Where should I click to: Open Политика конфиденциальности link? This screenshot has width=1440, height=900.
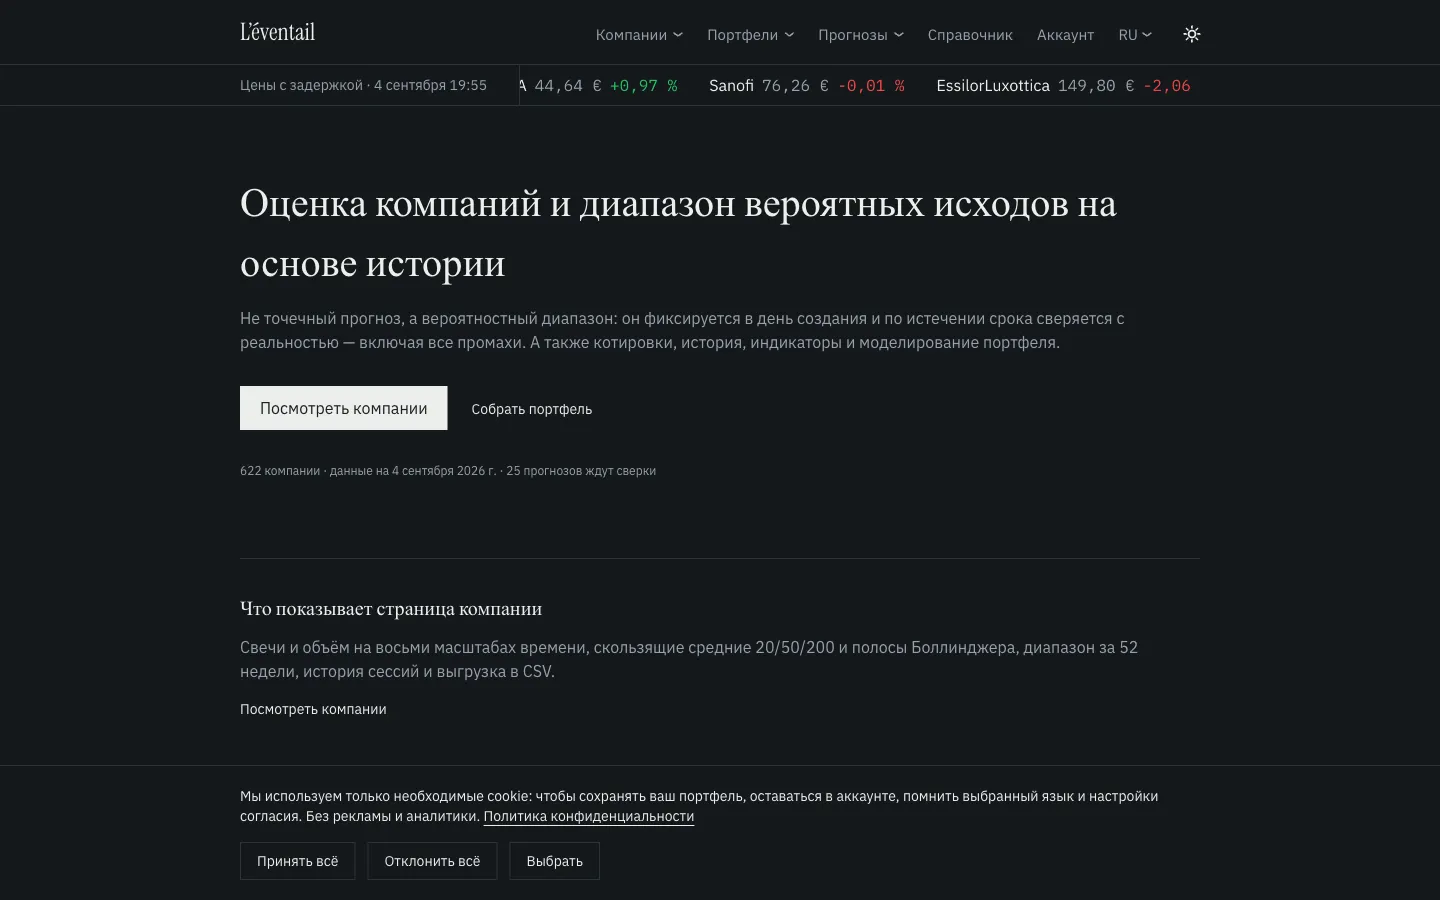point(589,816)
